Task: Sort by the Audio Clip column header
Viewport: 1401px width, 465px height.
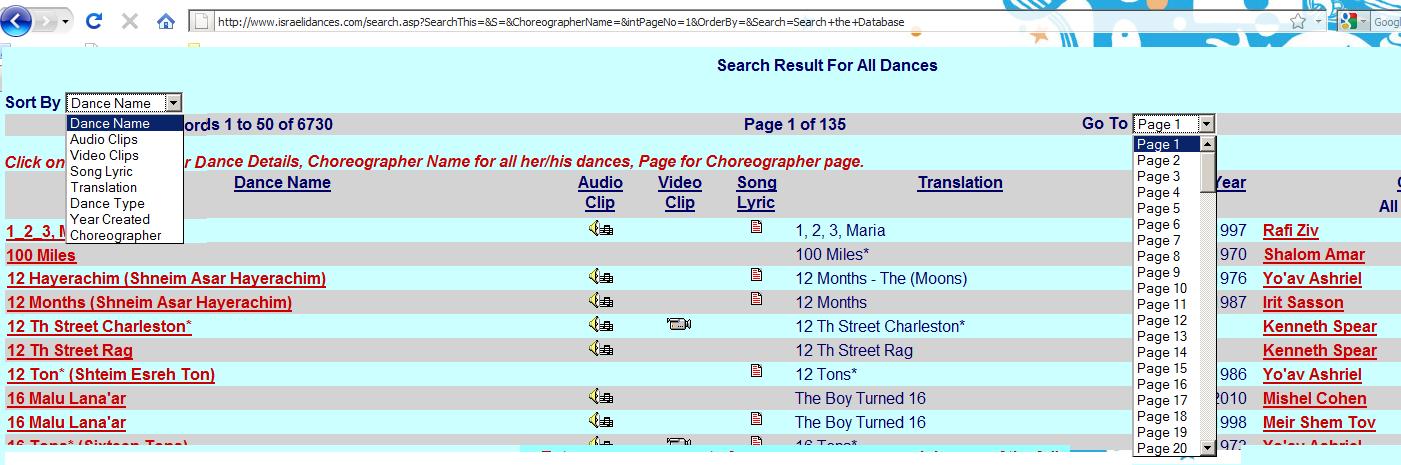Action: pyautogui.click(x=600, y=193)
